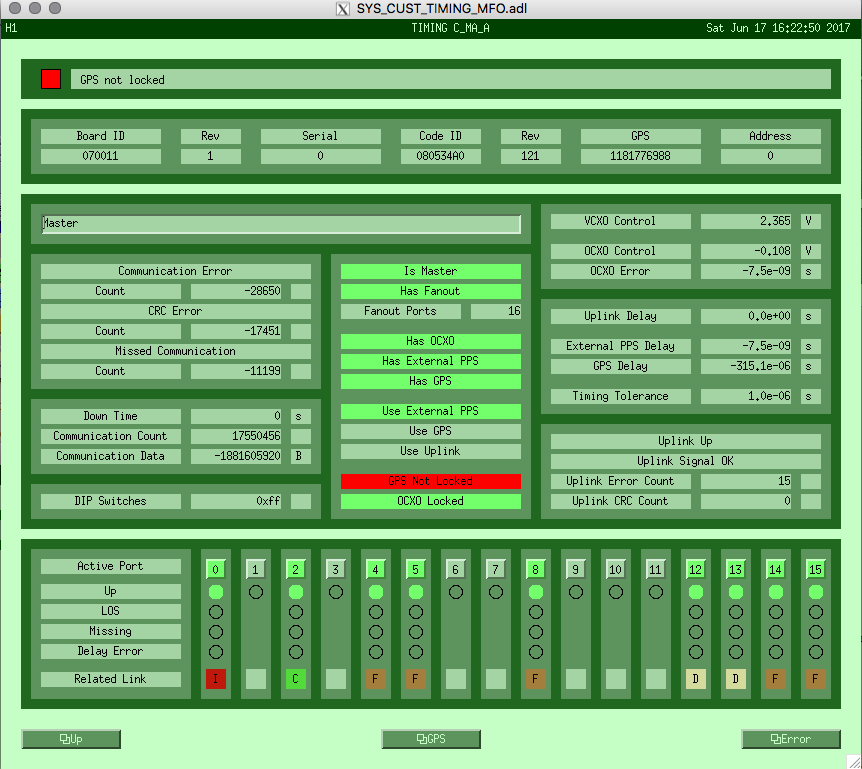This screenshot has width=862, height=769.
Task: Click the green C related link of port 2
Action: [296, 679]
